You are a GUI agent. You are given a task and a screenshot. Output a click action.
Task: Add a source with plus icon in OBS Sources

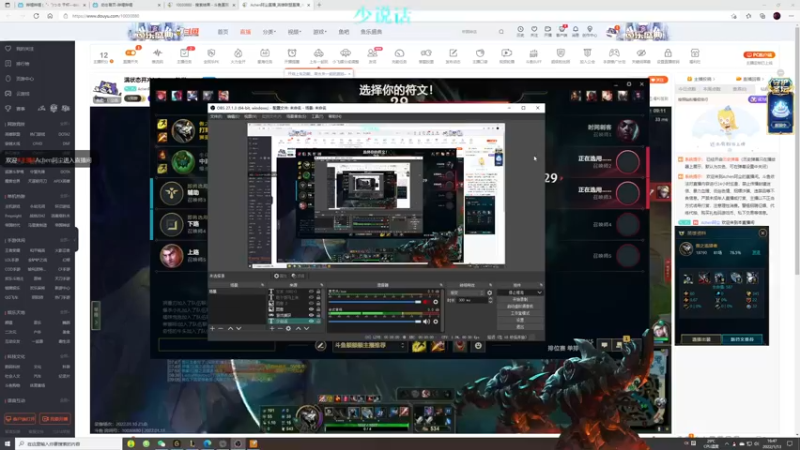tap(272, 329)
